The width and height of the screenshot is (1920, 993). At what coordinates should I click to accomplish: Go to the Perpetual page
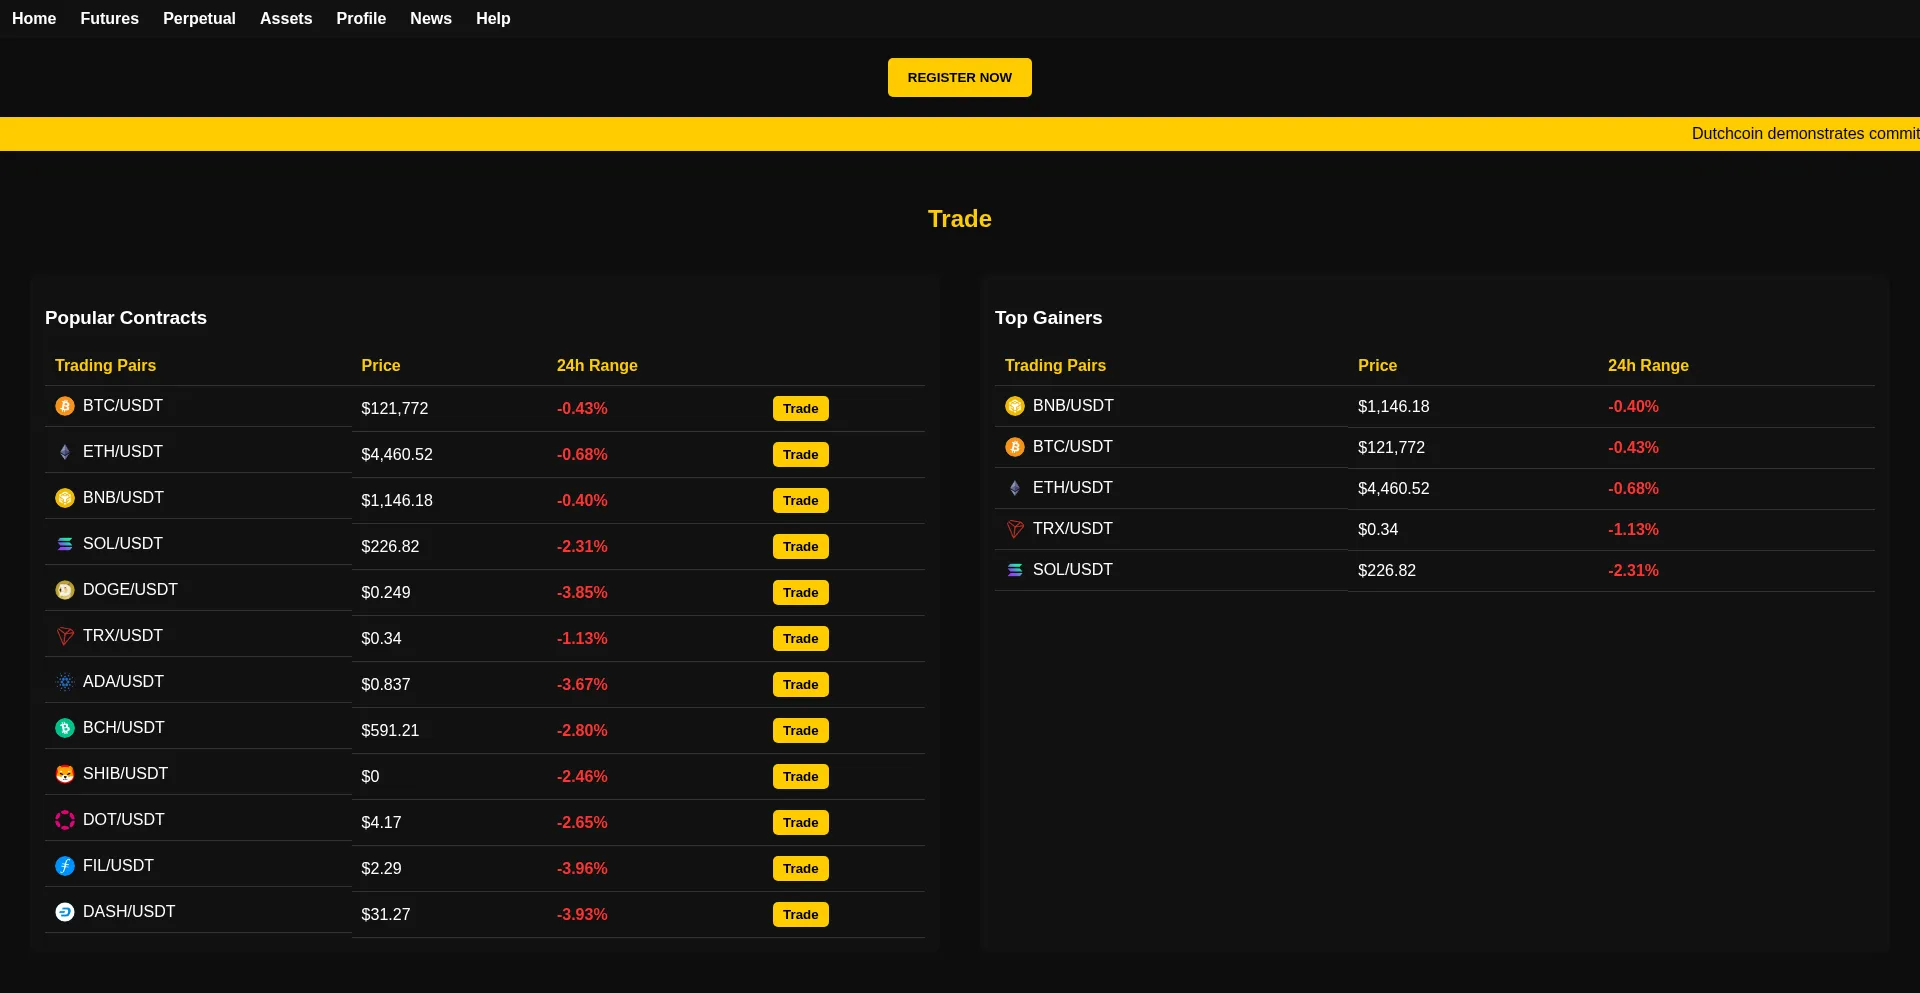click(199, 19)
